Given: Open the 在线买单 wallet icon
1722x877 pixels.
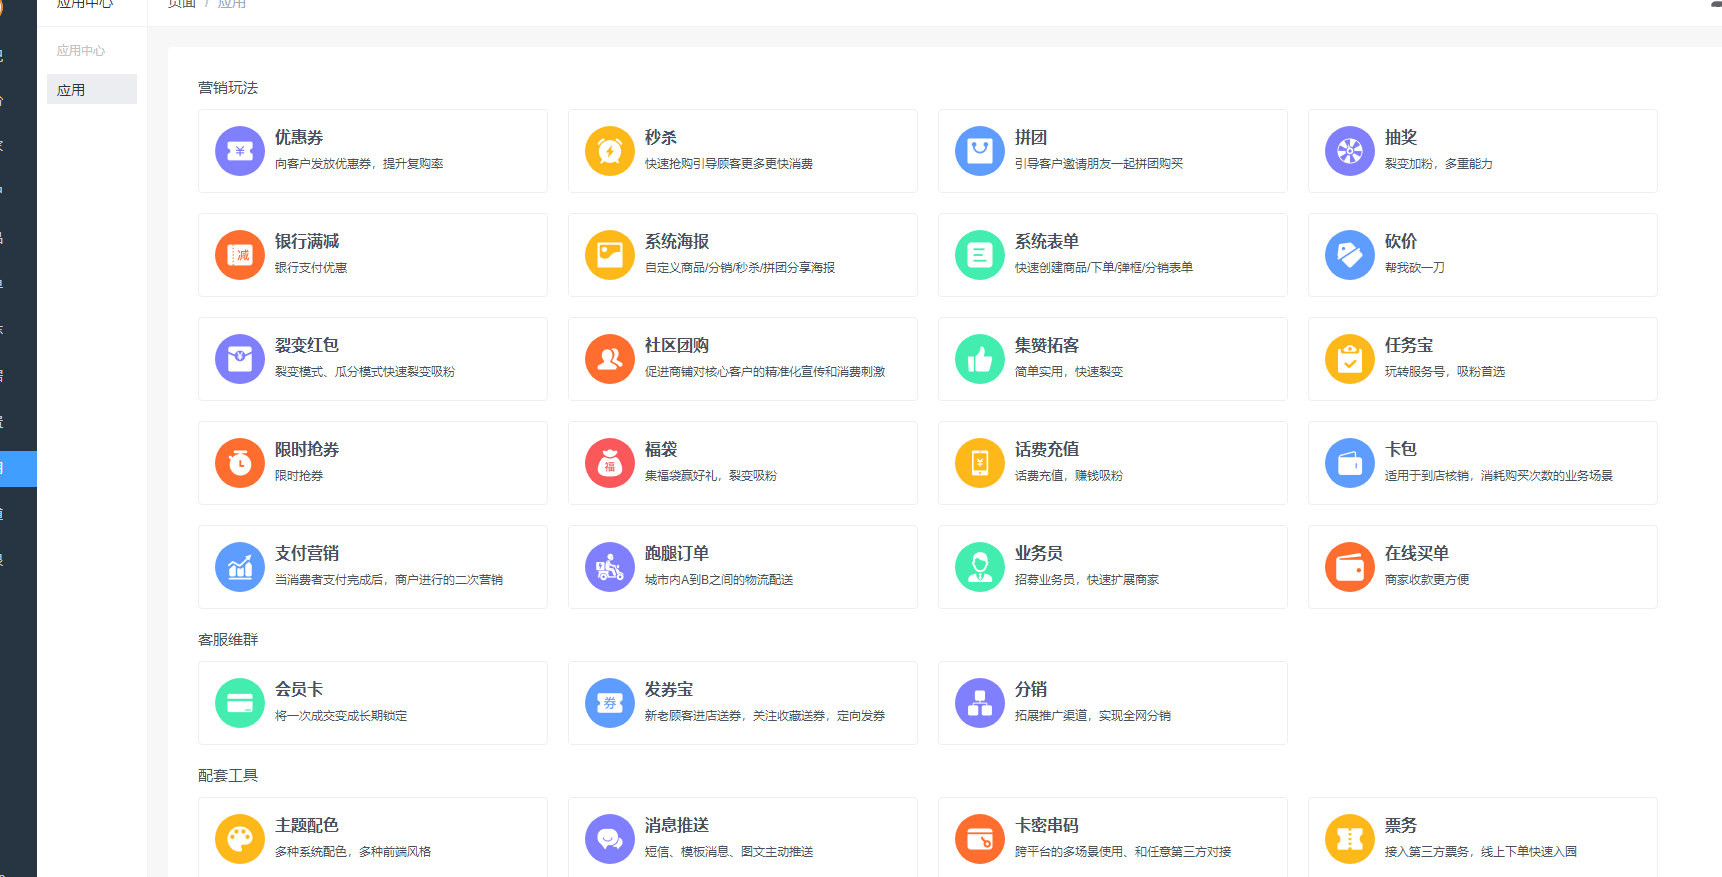Looking at the screenshot, I should point(1350,567).
